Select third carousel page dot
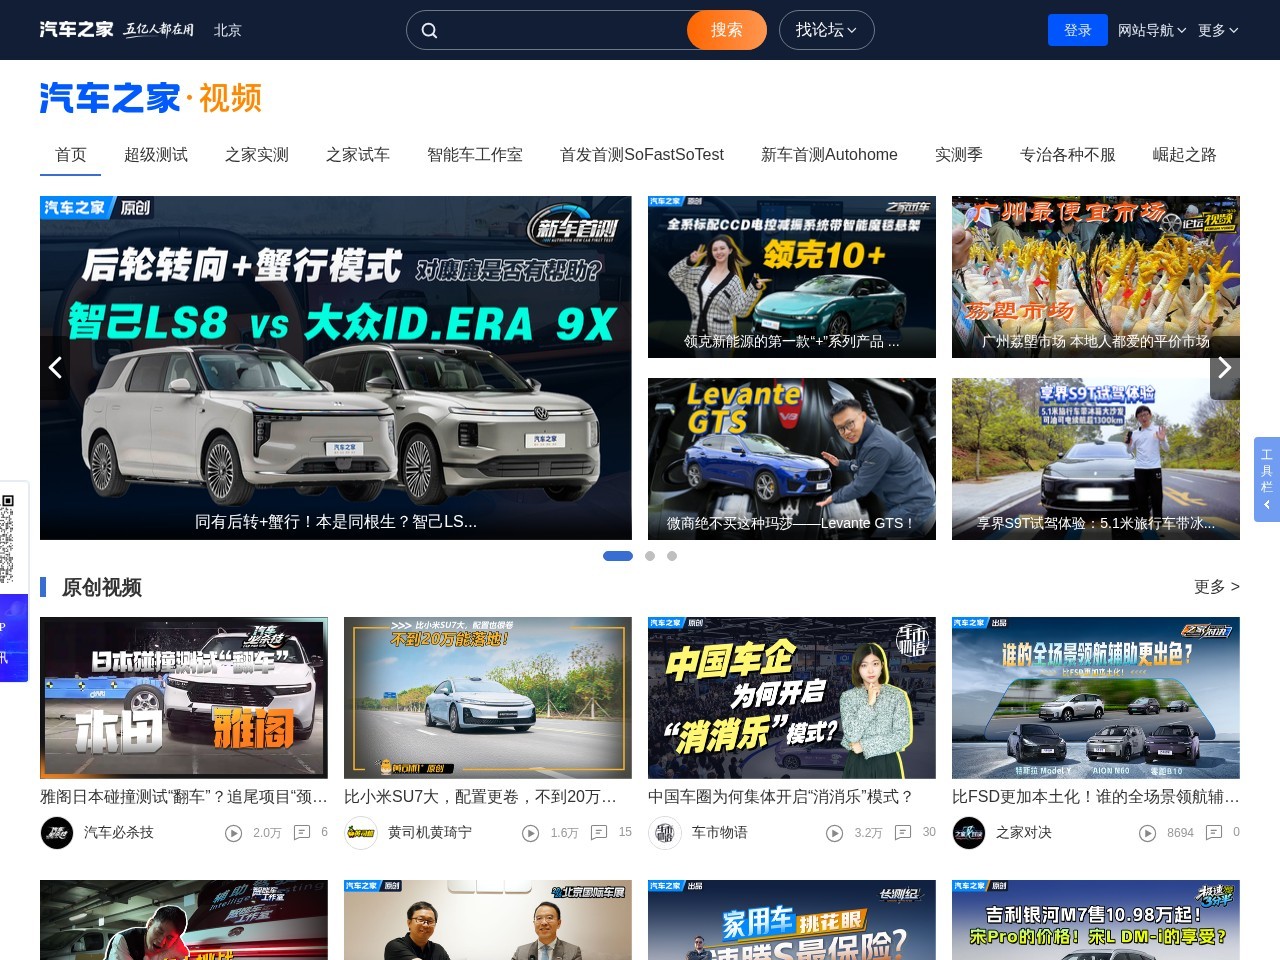This screenshot has width=1280, height=960. point(672,556)
